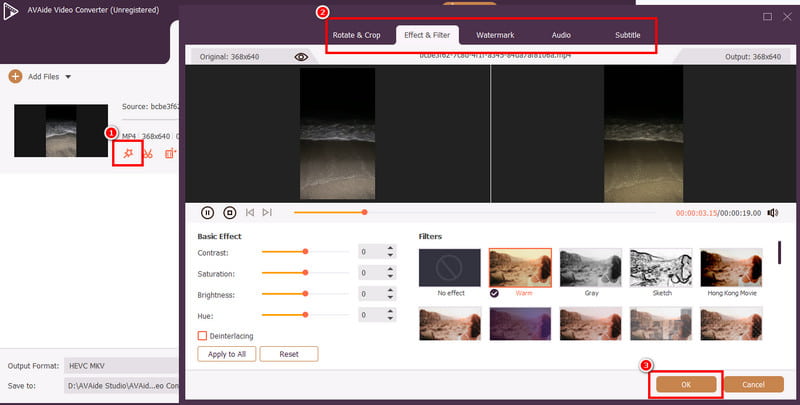800x405 pixels.
Task: Switch to the Rotate & Crop tab
Action: pos(356,35)
